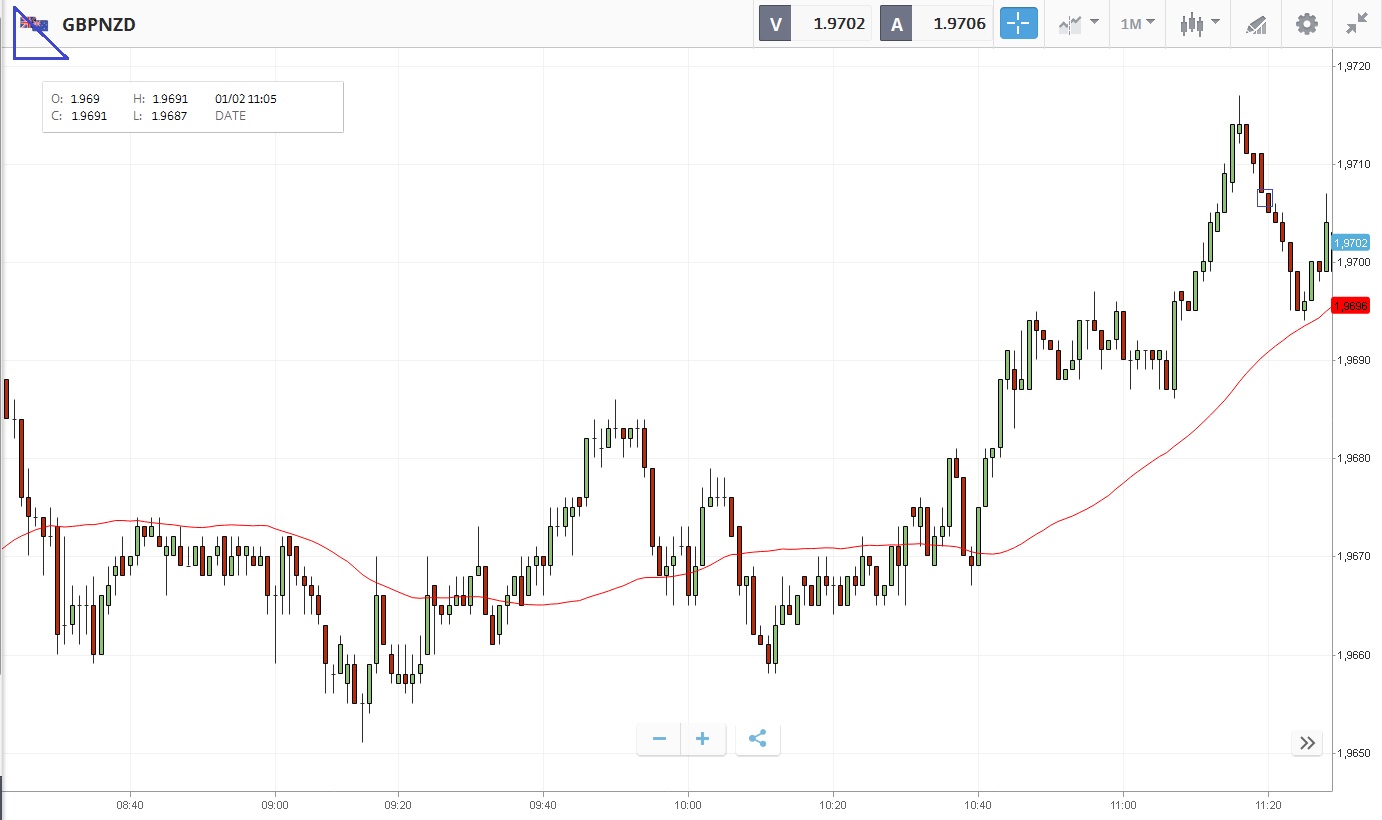Select the drawing tools pencil icon

1256,24
